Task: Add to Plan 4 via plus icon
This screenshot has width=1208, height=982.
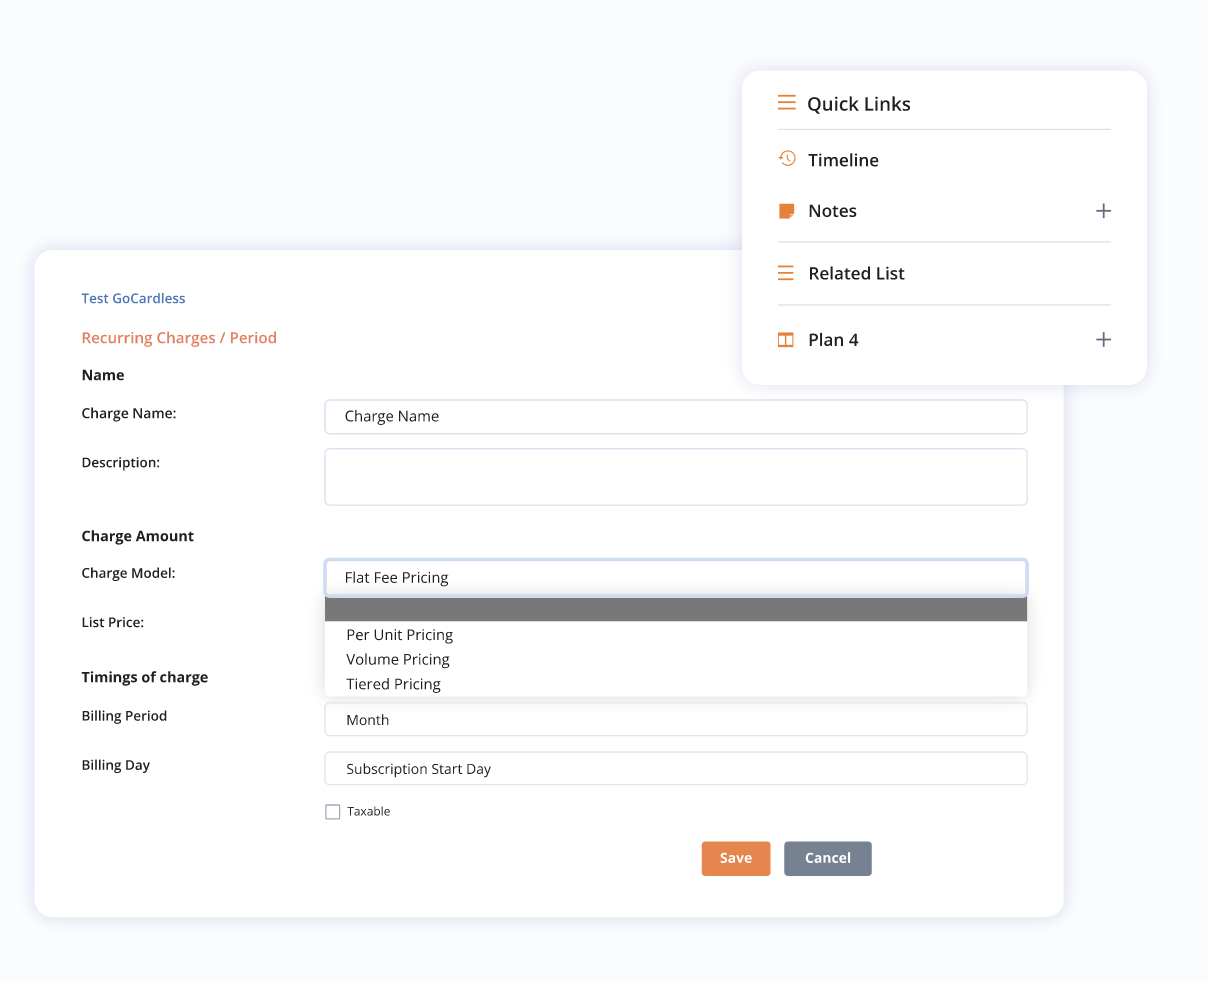Action: [x=1103, y=339]
